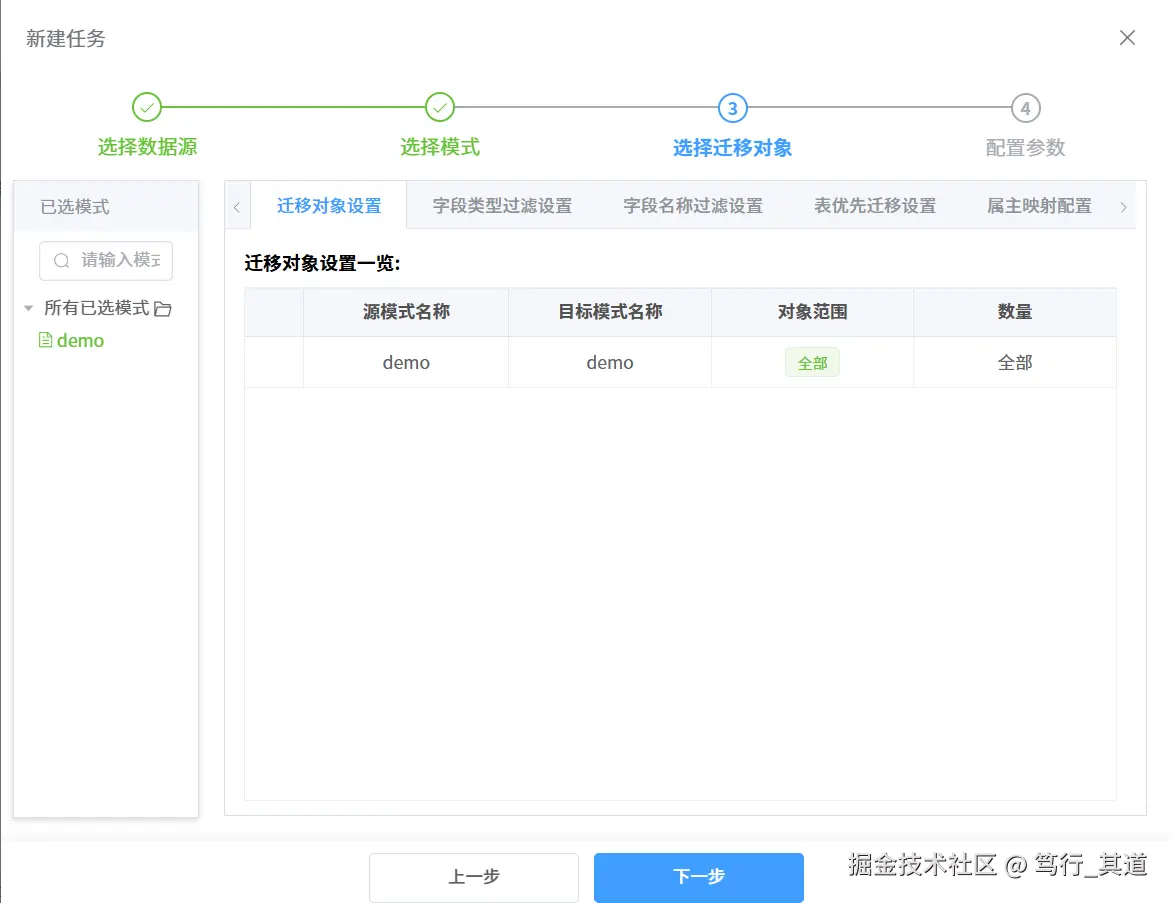
Task: Click the left chevron before 迁移对象设置 tab
Action: (237, 205)
